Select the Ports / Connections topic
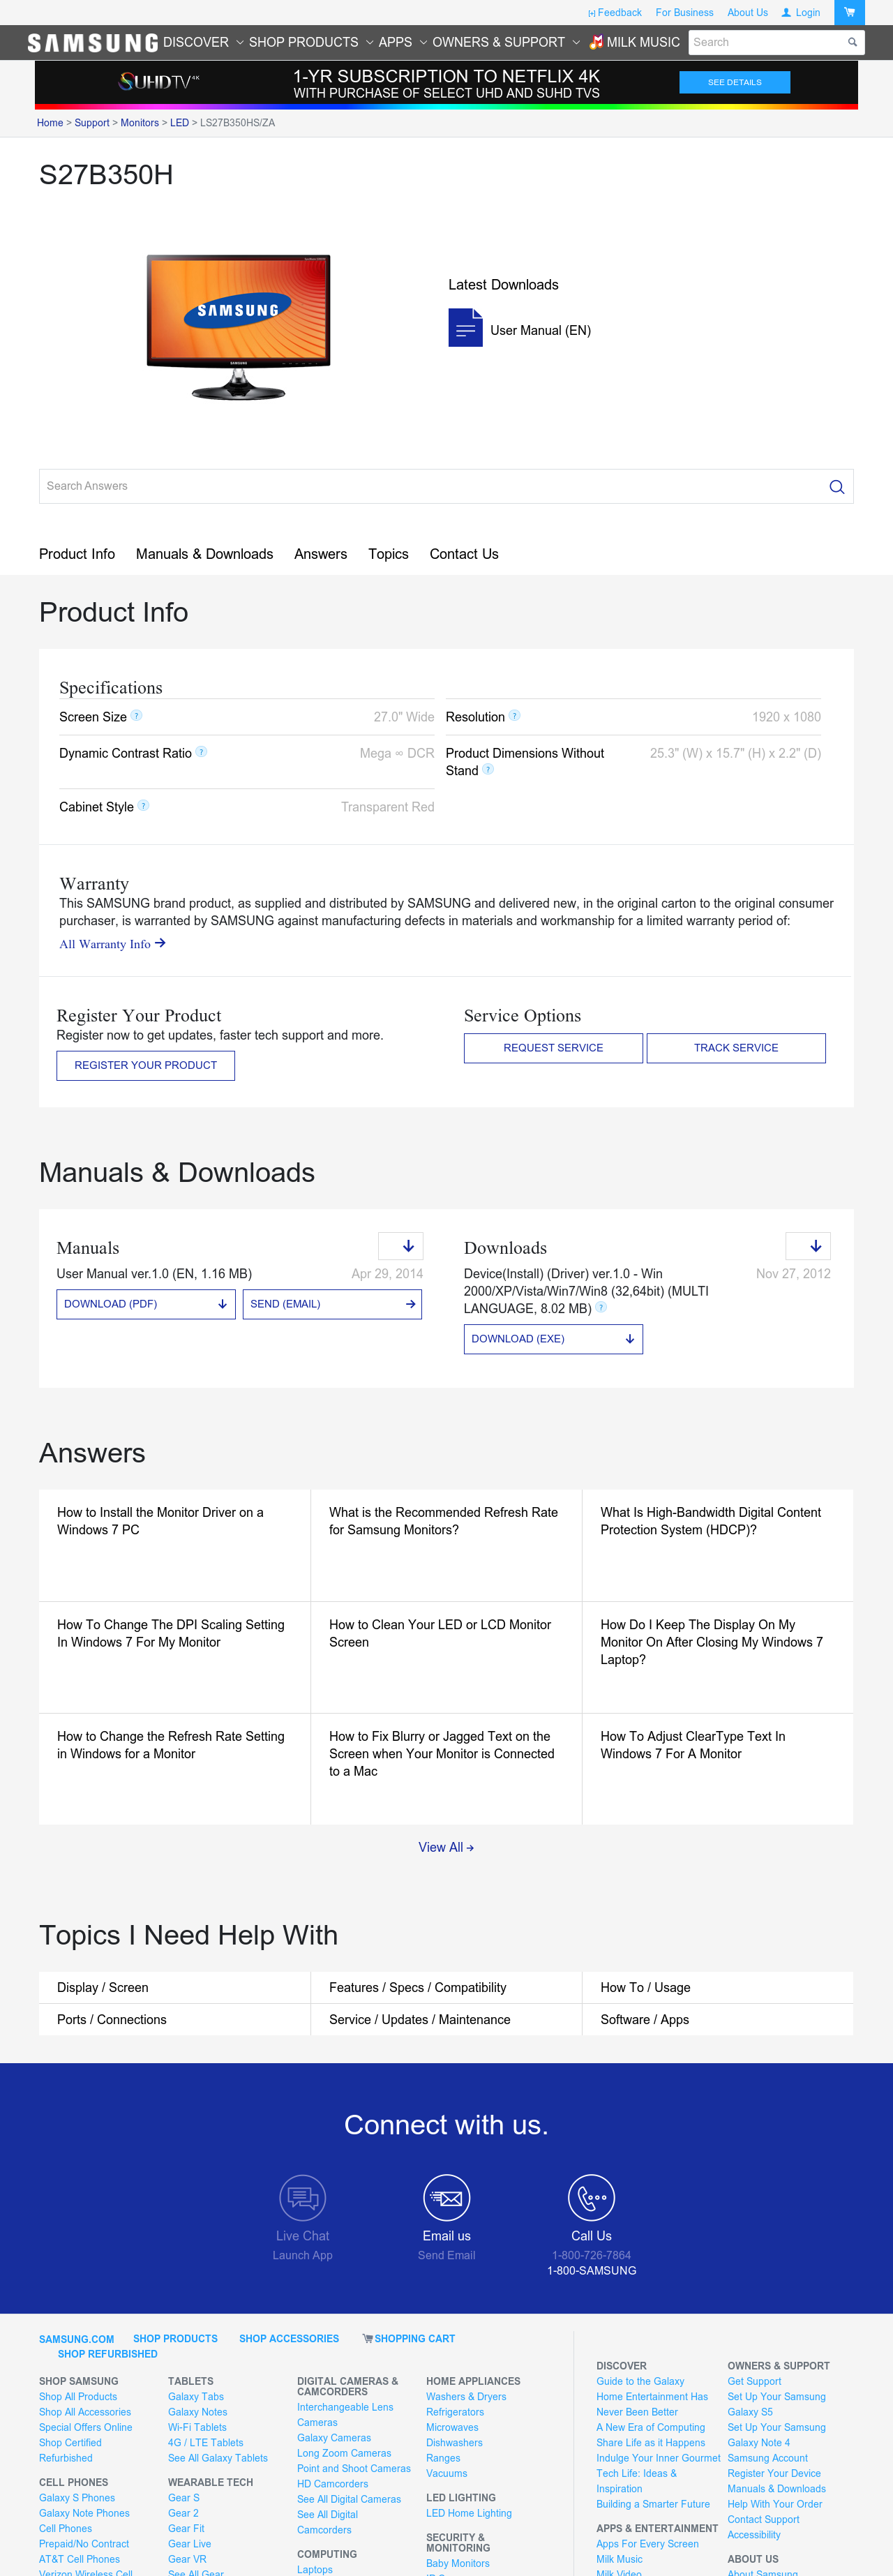 click(x=175, y=2019)
